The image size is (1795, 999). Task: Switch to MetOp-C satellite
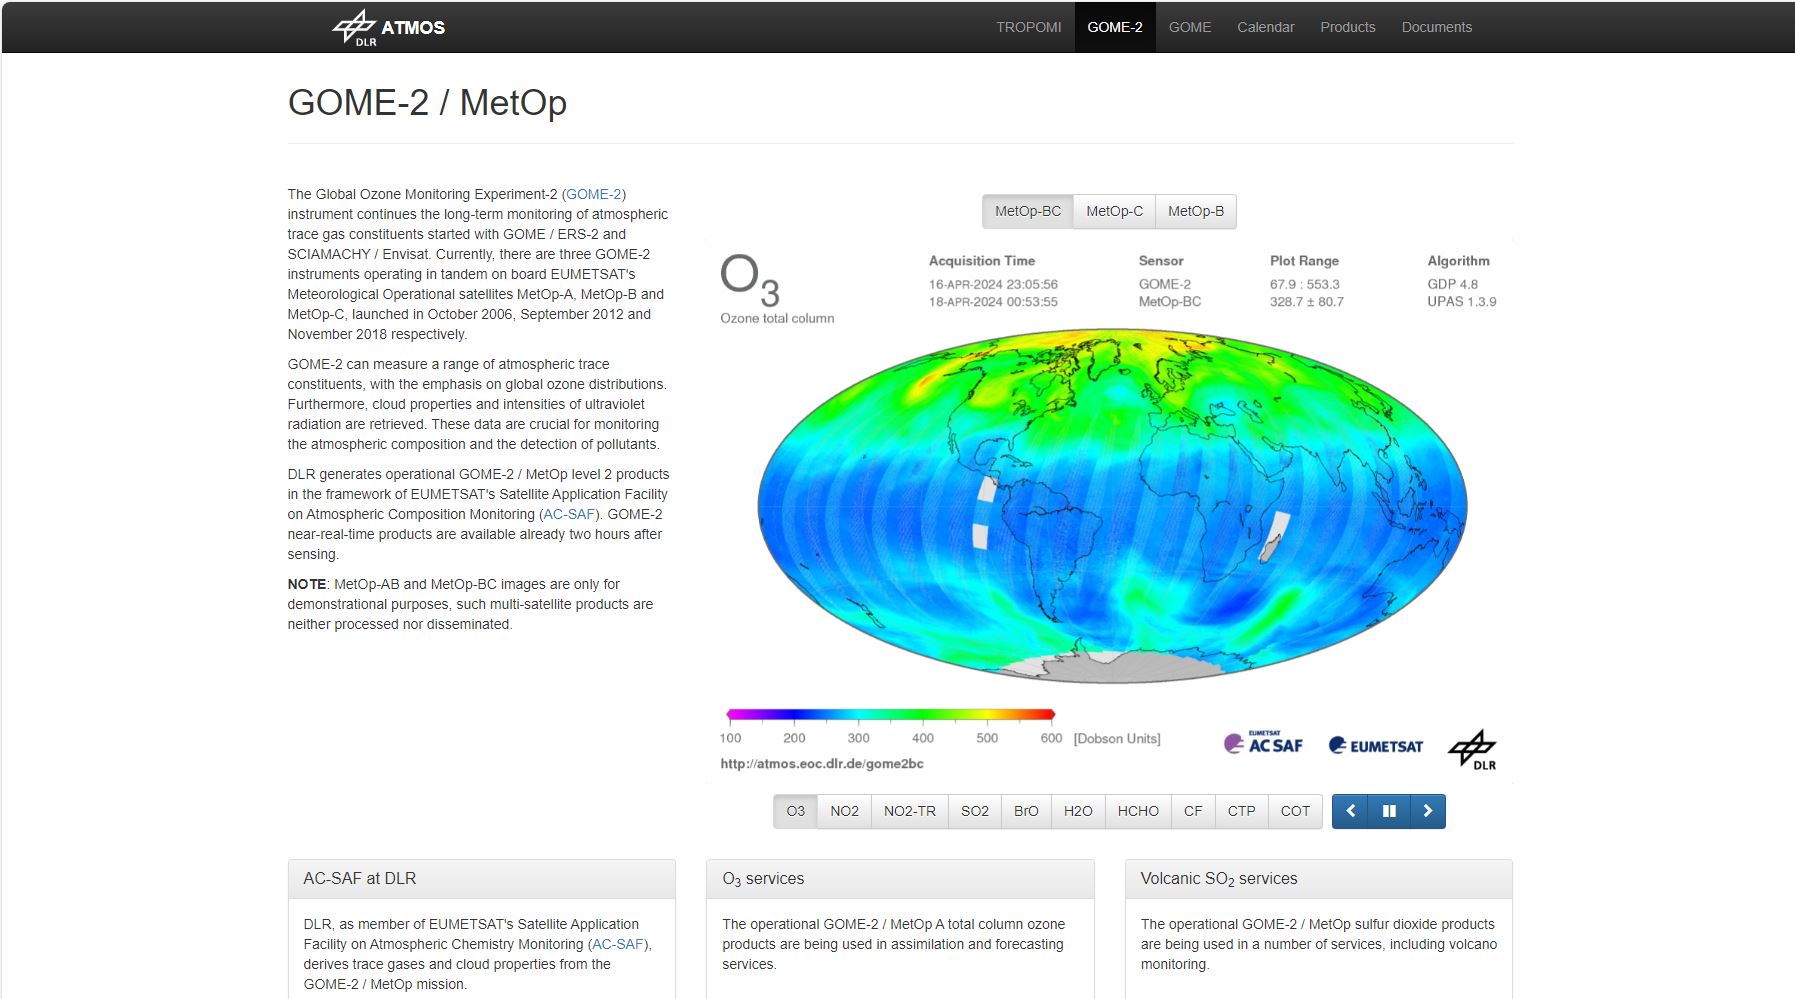1114,211
